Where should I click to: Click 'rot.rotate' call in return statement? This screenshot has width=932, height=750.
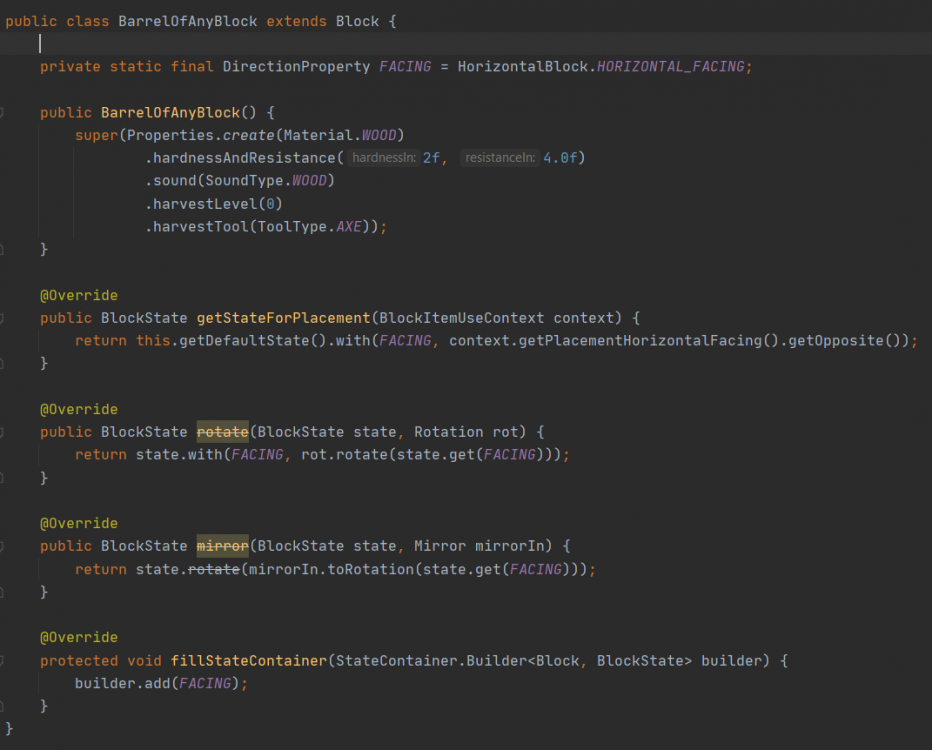(344, 455)
